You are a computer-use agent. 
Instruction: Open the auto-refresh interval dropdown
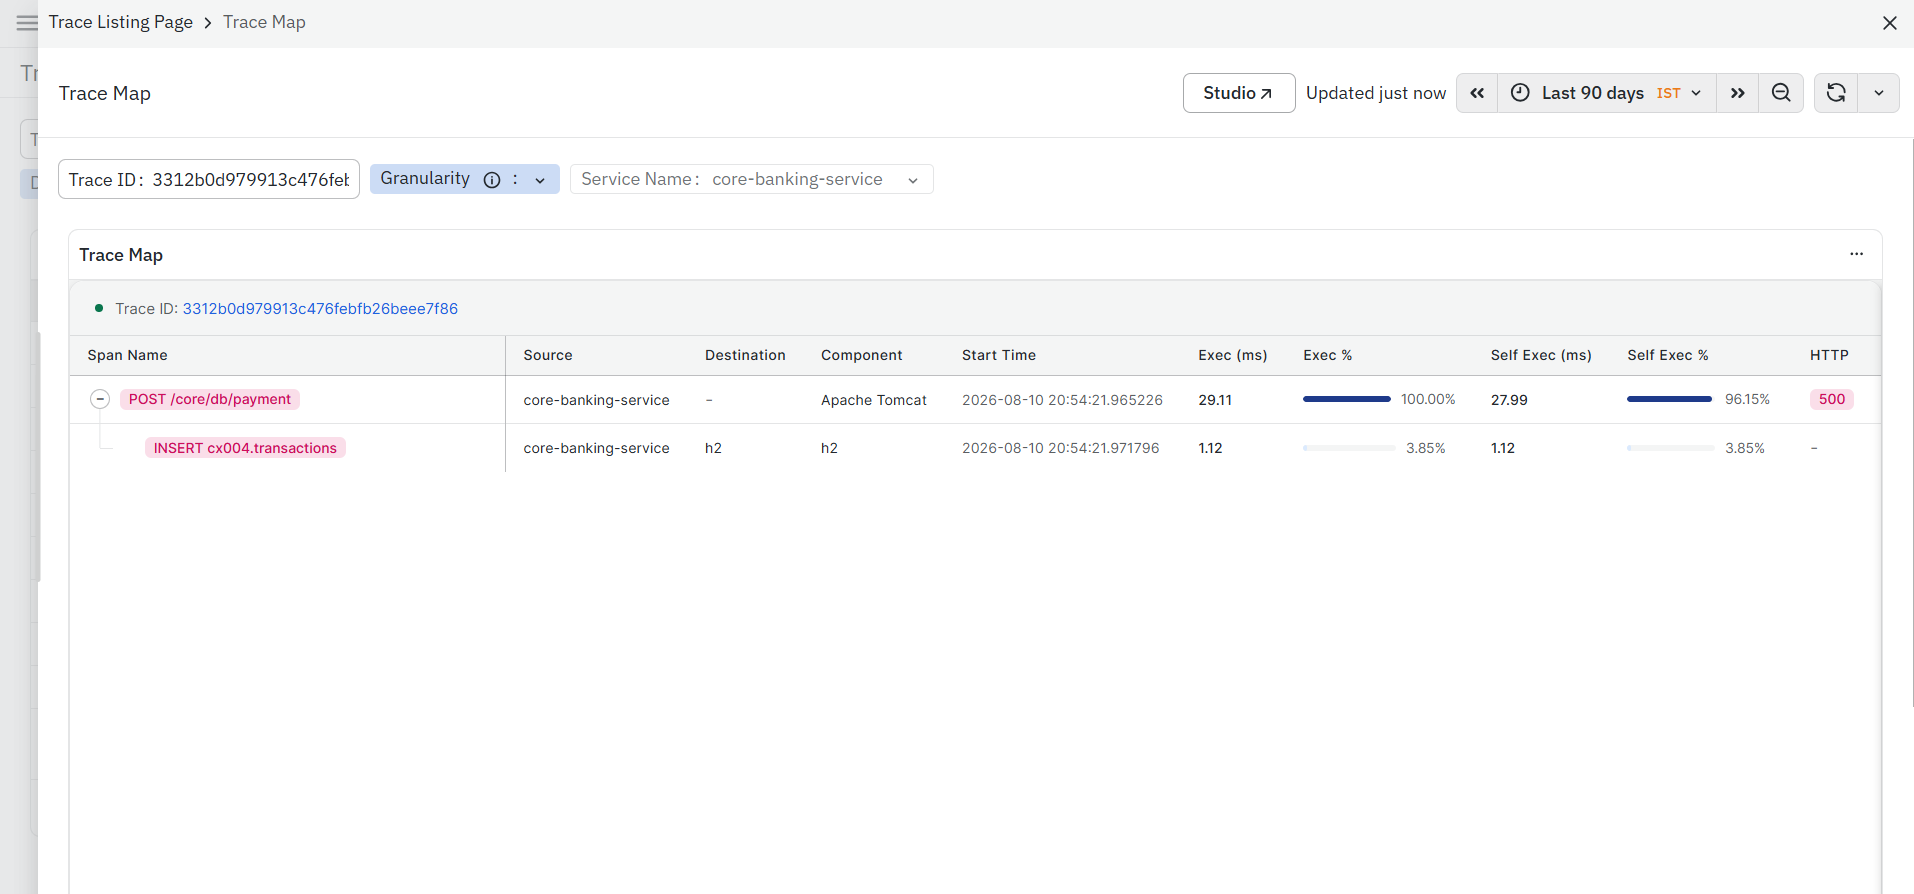(1879, 93)
